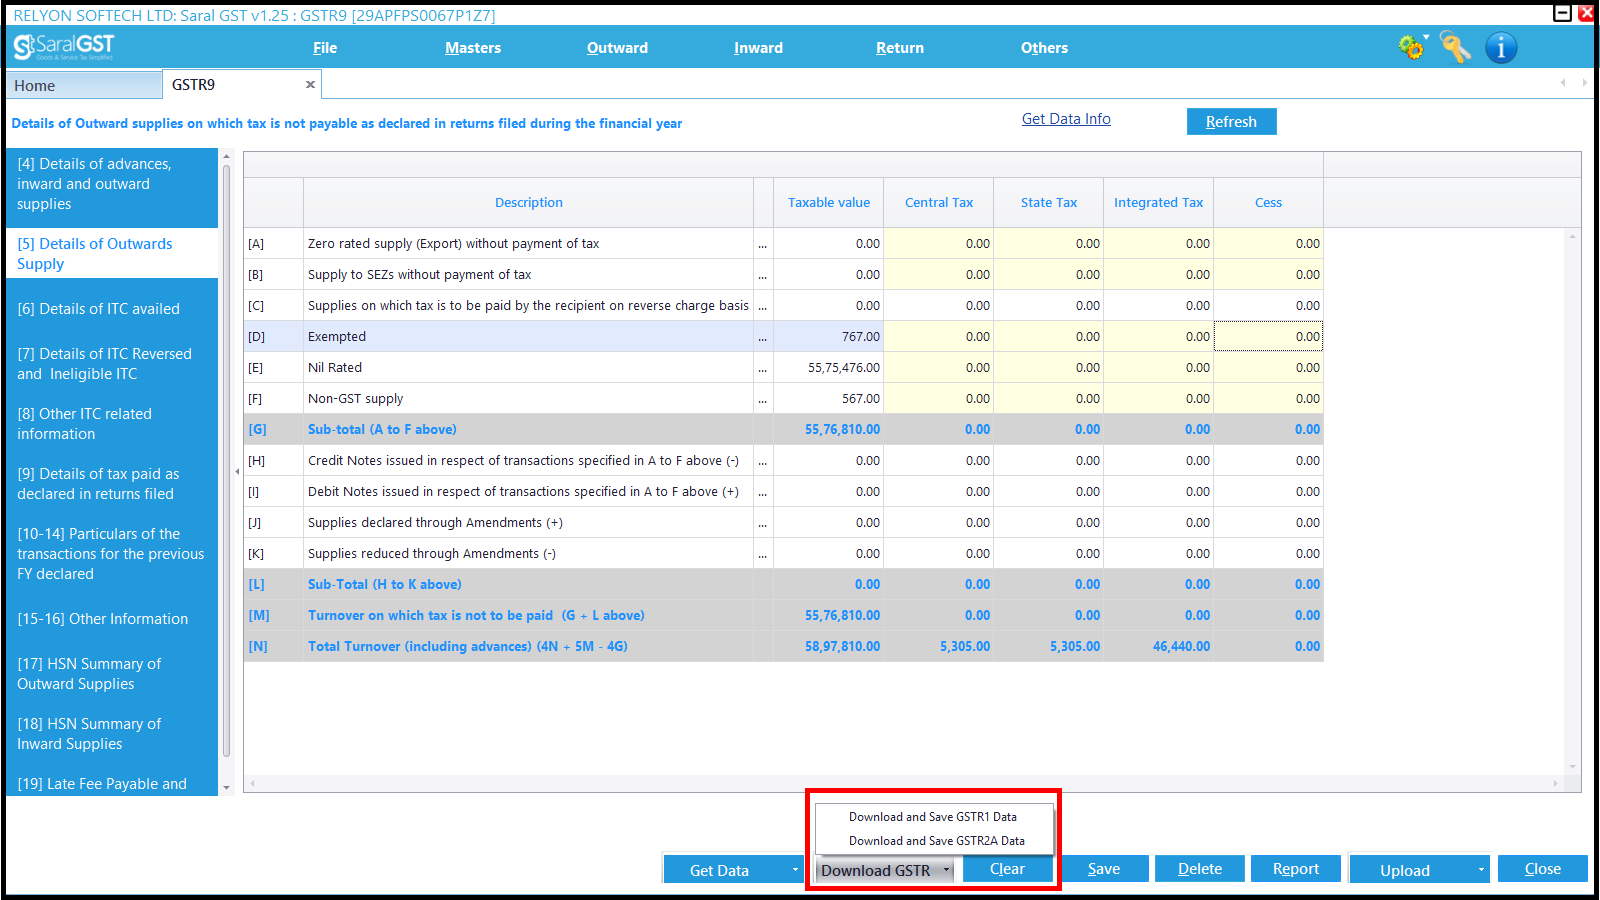
Task: Click the Refresh button
Action: pos(1231,122)
